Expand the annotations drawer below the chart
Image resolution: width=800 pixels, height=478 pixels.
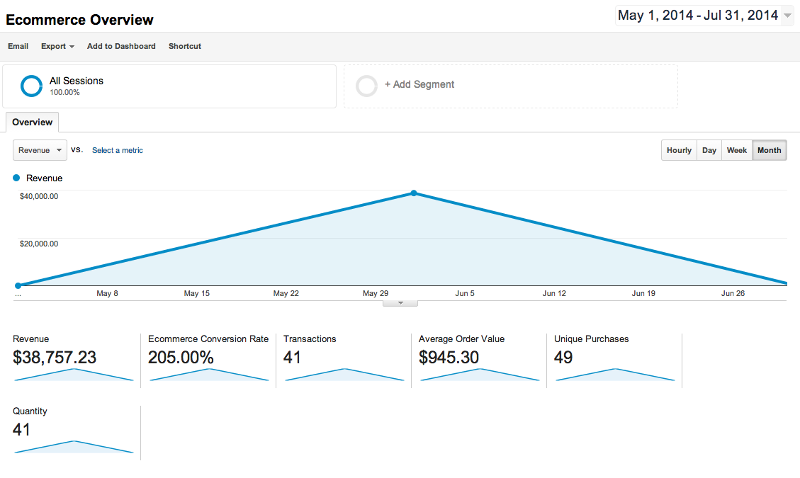(400, 303)
